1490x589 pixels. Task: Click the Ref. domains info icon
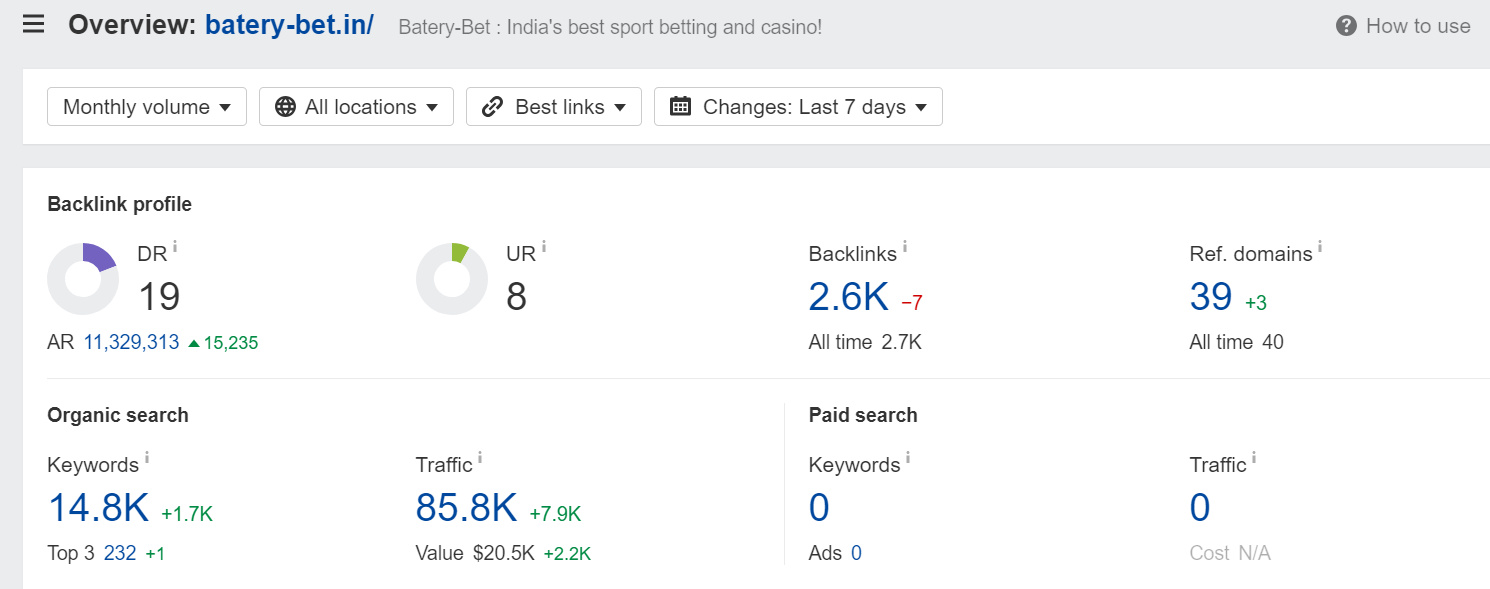point(1320,246)
